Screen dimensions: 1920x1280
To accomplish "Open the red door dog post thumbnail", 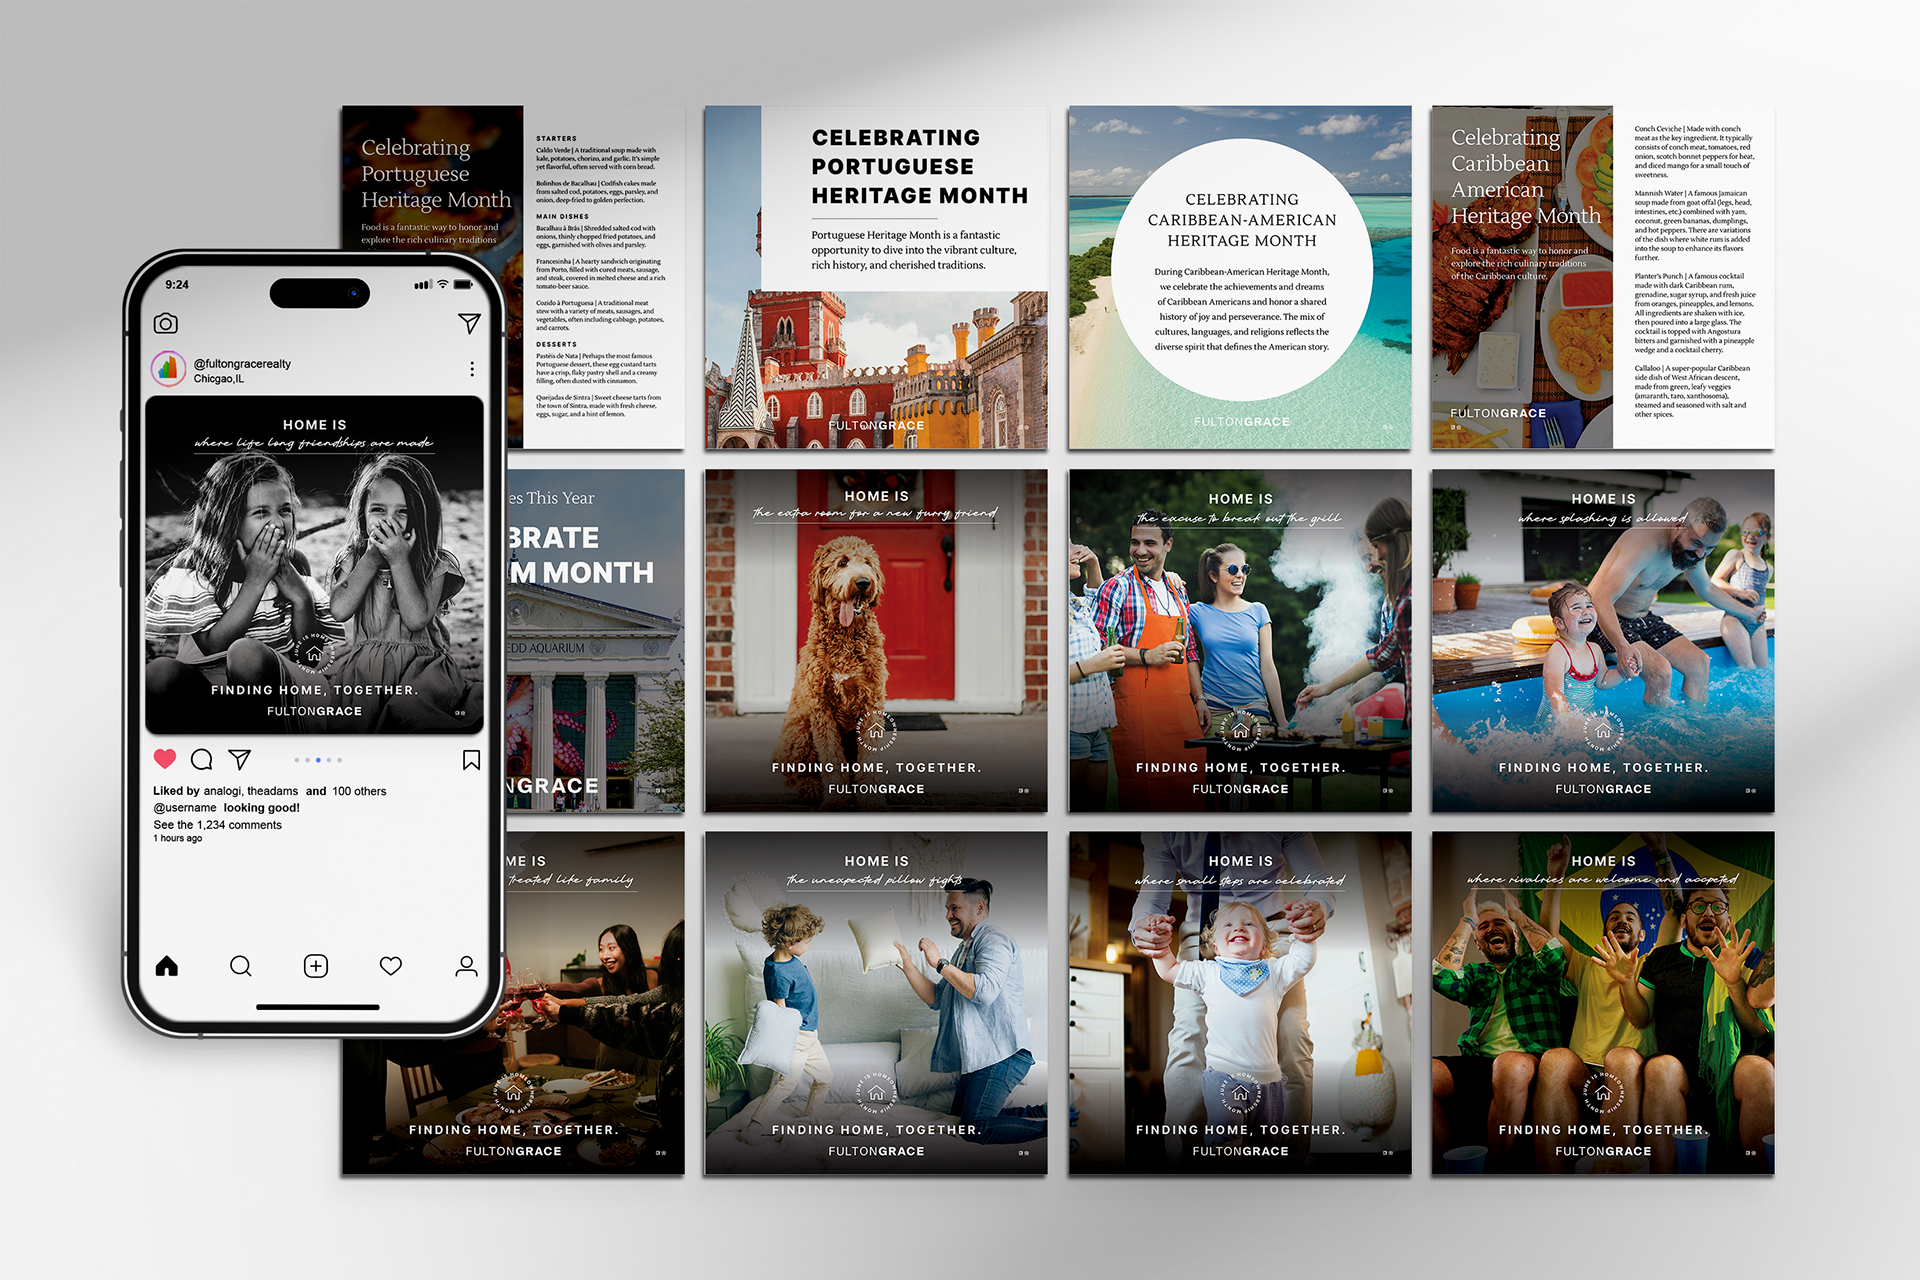I will tap(876, 641).
